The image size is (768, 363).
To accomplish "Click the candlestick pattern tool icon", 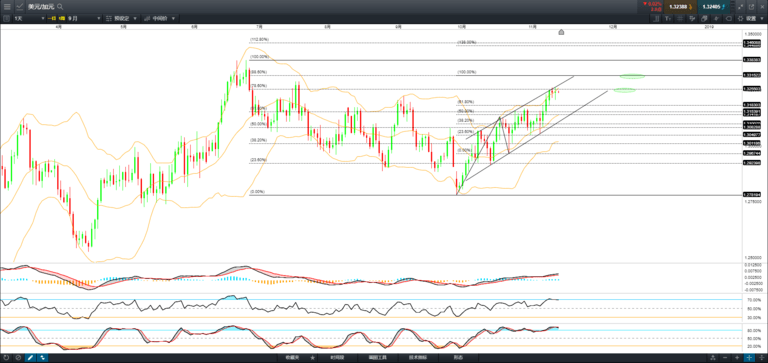I will [x=692, y=18].
